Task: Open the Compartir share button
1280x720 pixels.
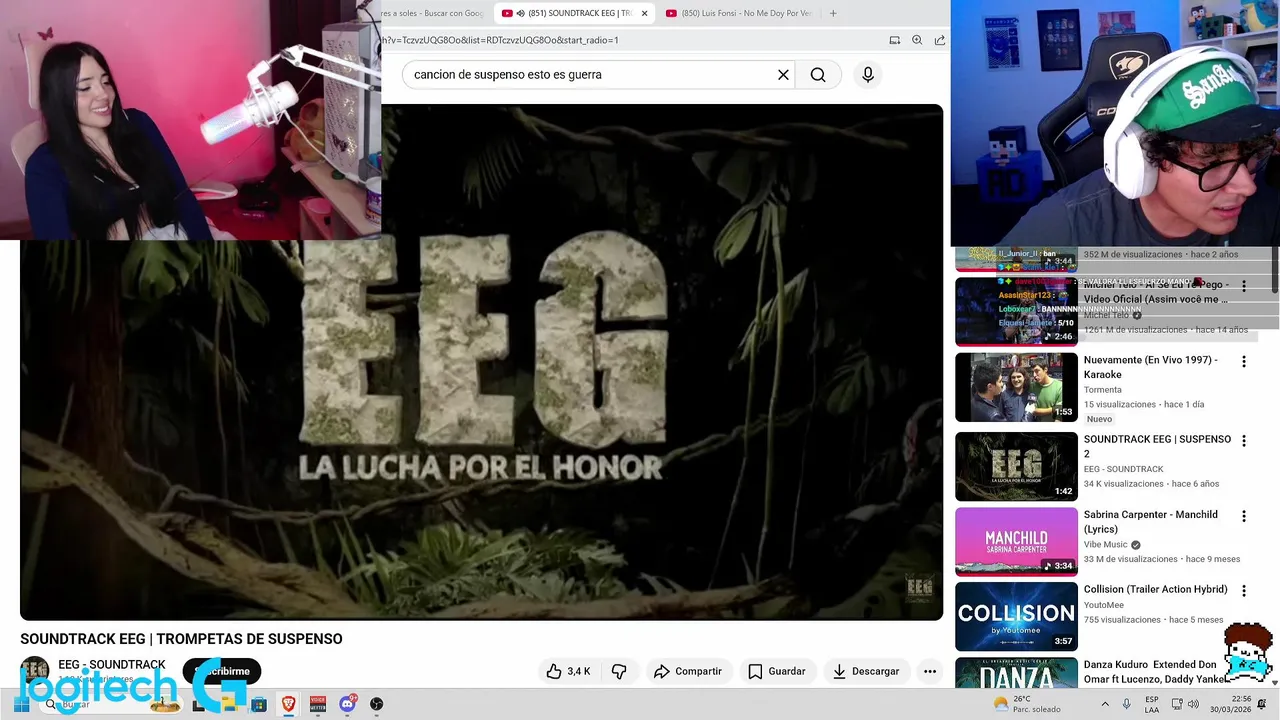Action: click(688, 671)
